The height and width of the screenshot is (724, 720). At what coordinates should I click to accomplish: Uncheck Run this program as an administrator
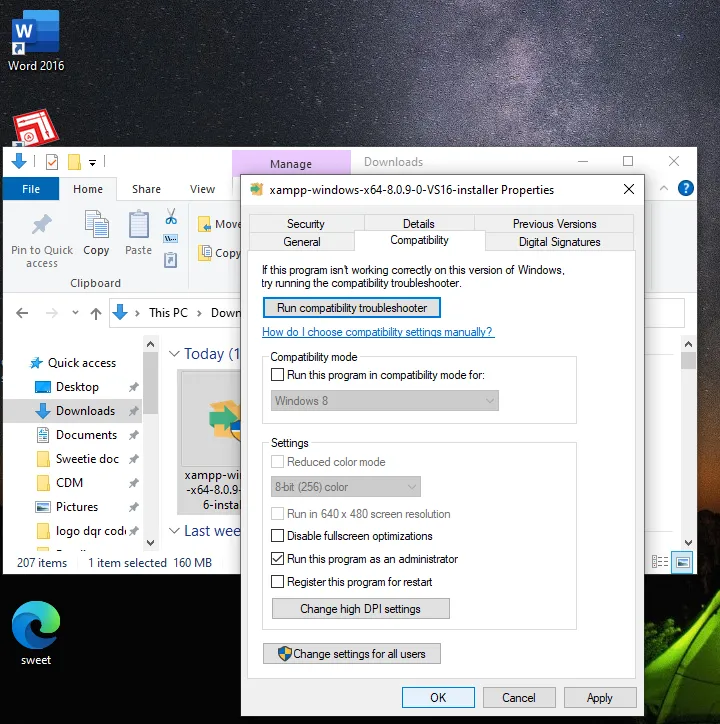pos(277,559)
